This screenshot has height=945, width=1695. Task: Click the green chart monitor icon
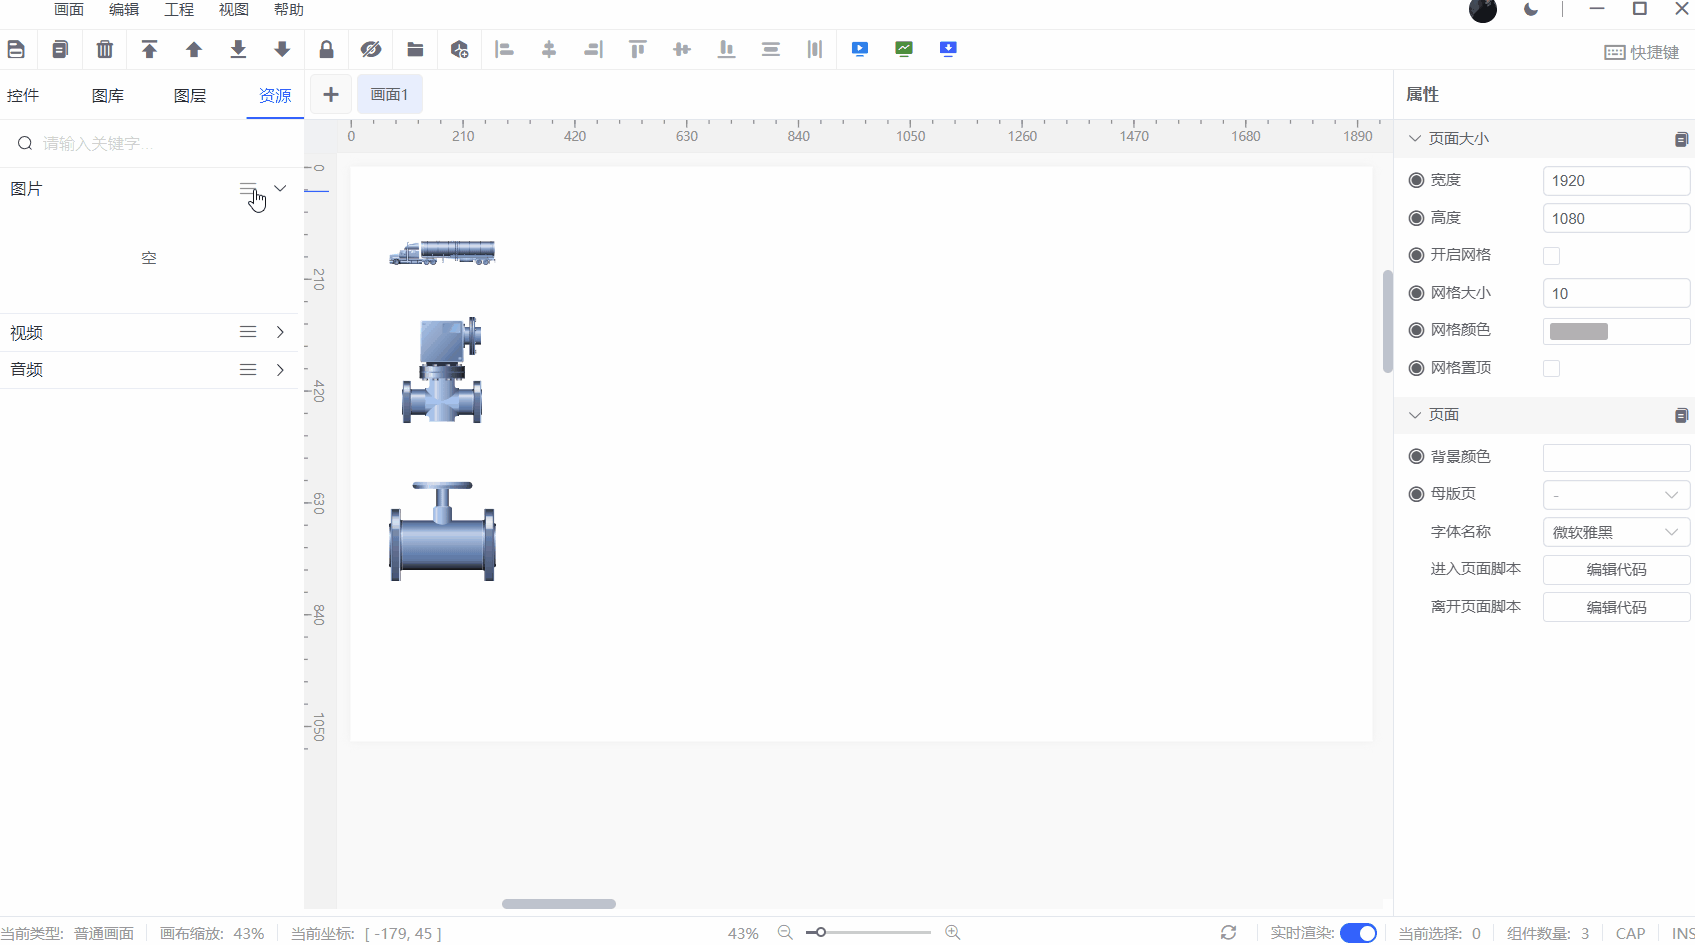(904, 49)
